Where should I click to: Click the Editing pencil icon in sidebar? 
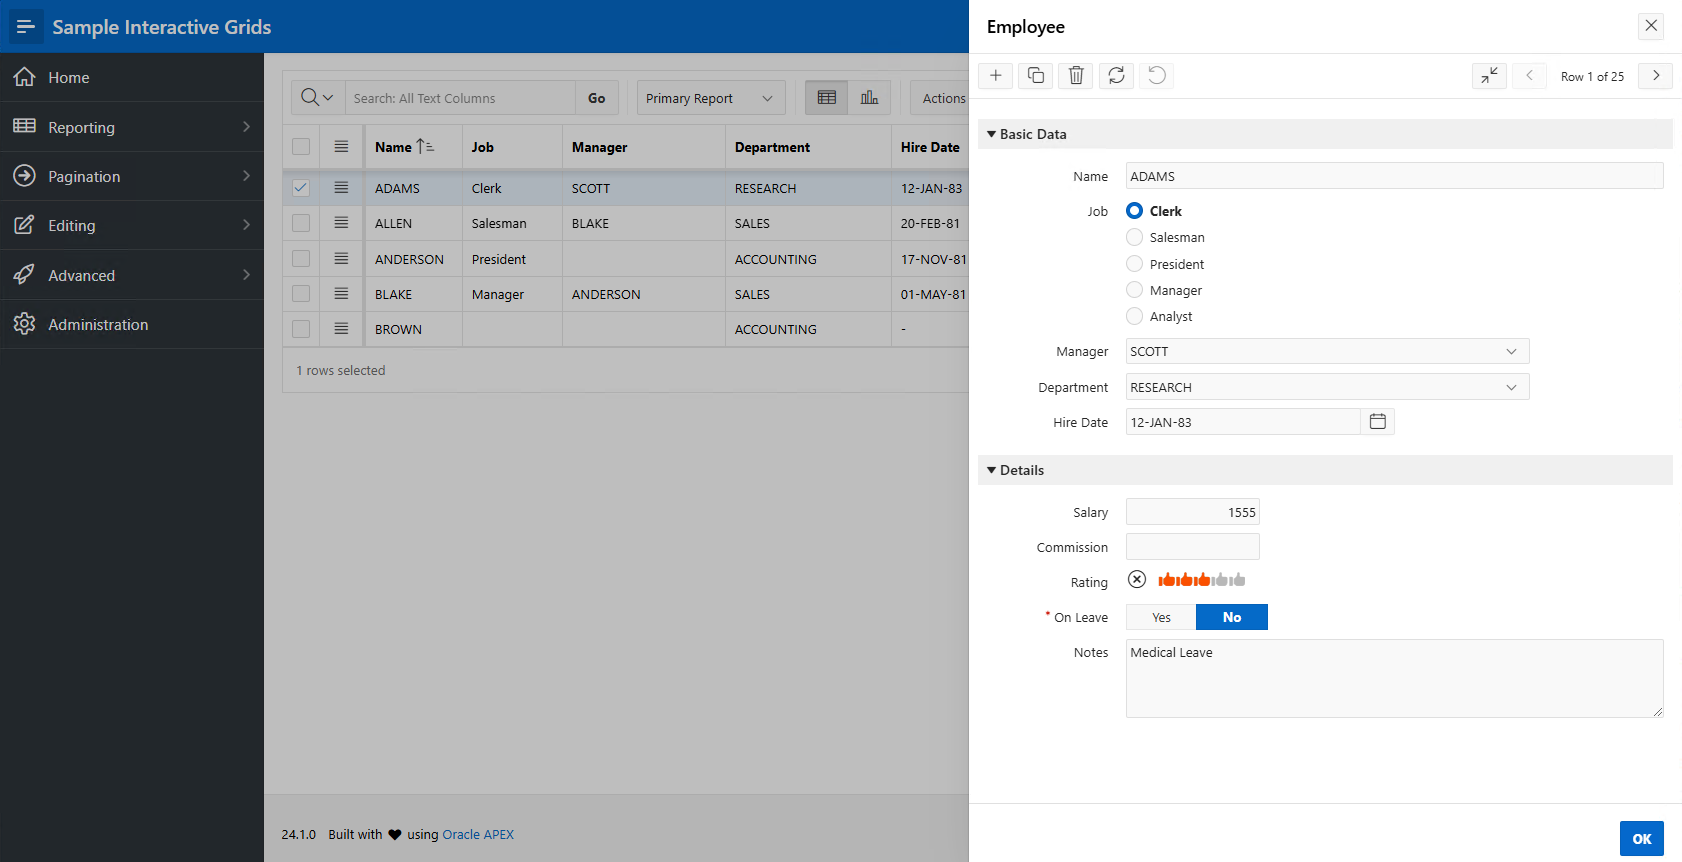25,225
